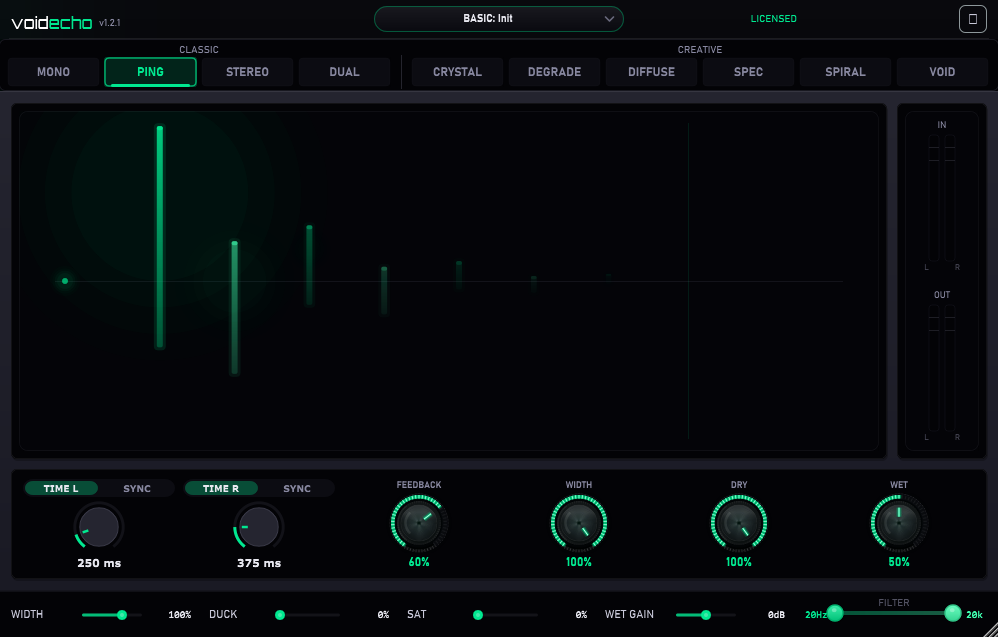The image size is (998, 637).
Task: Click the IN level meter
Action: (x=940, y=195)
